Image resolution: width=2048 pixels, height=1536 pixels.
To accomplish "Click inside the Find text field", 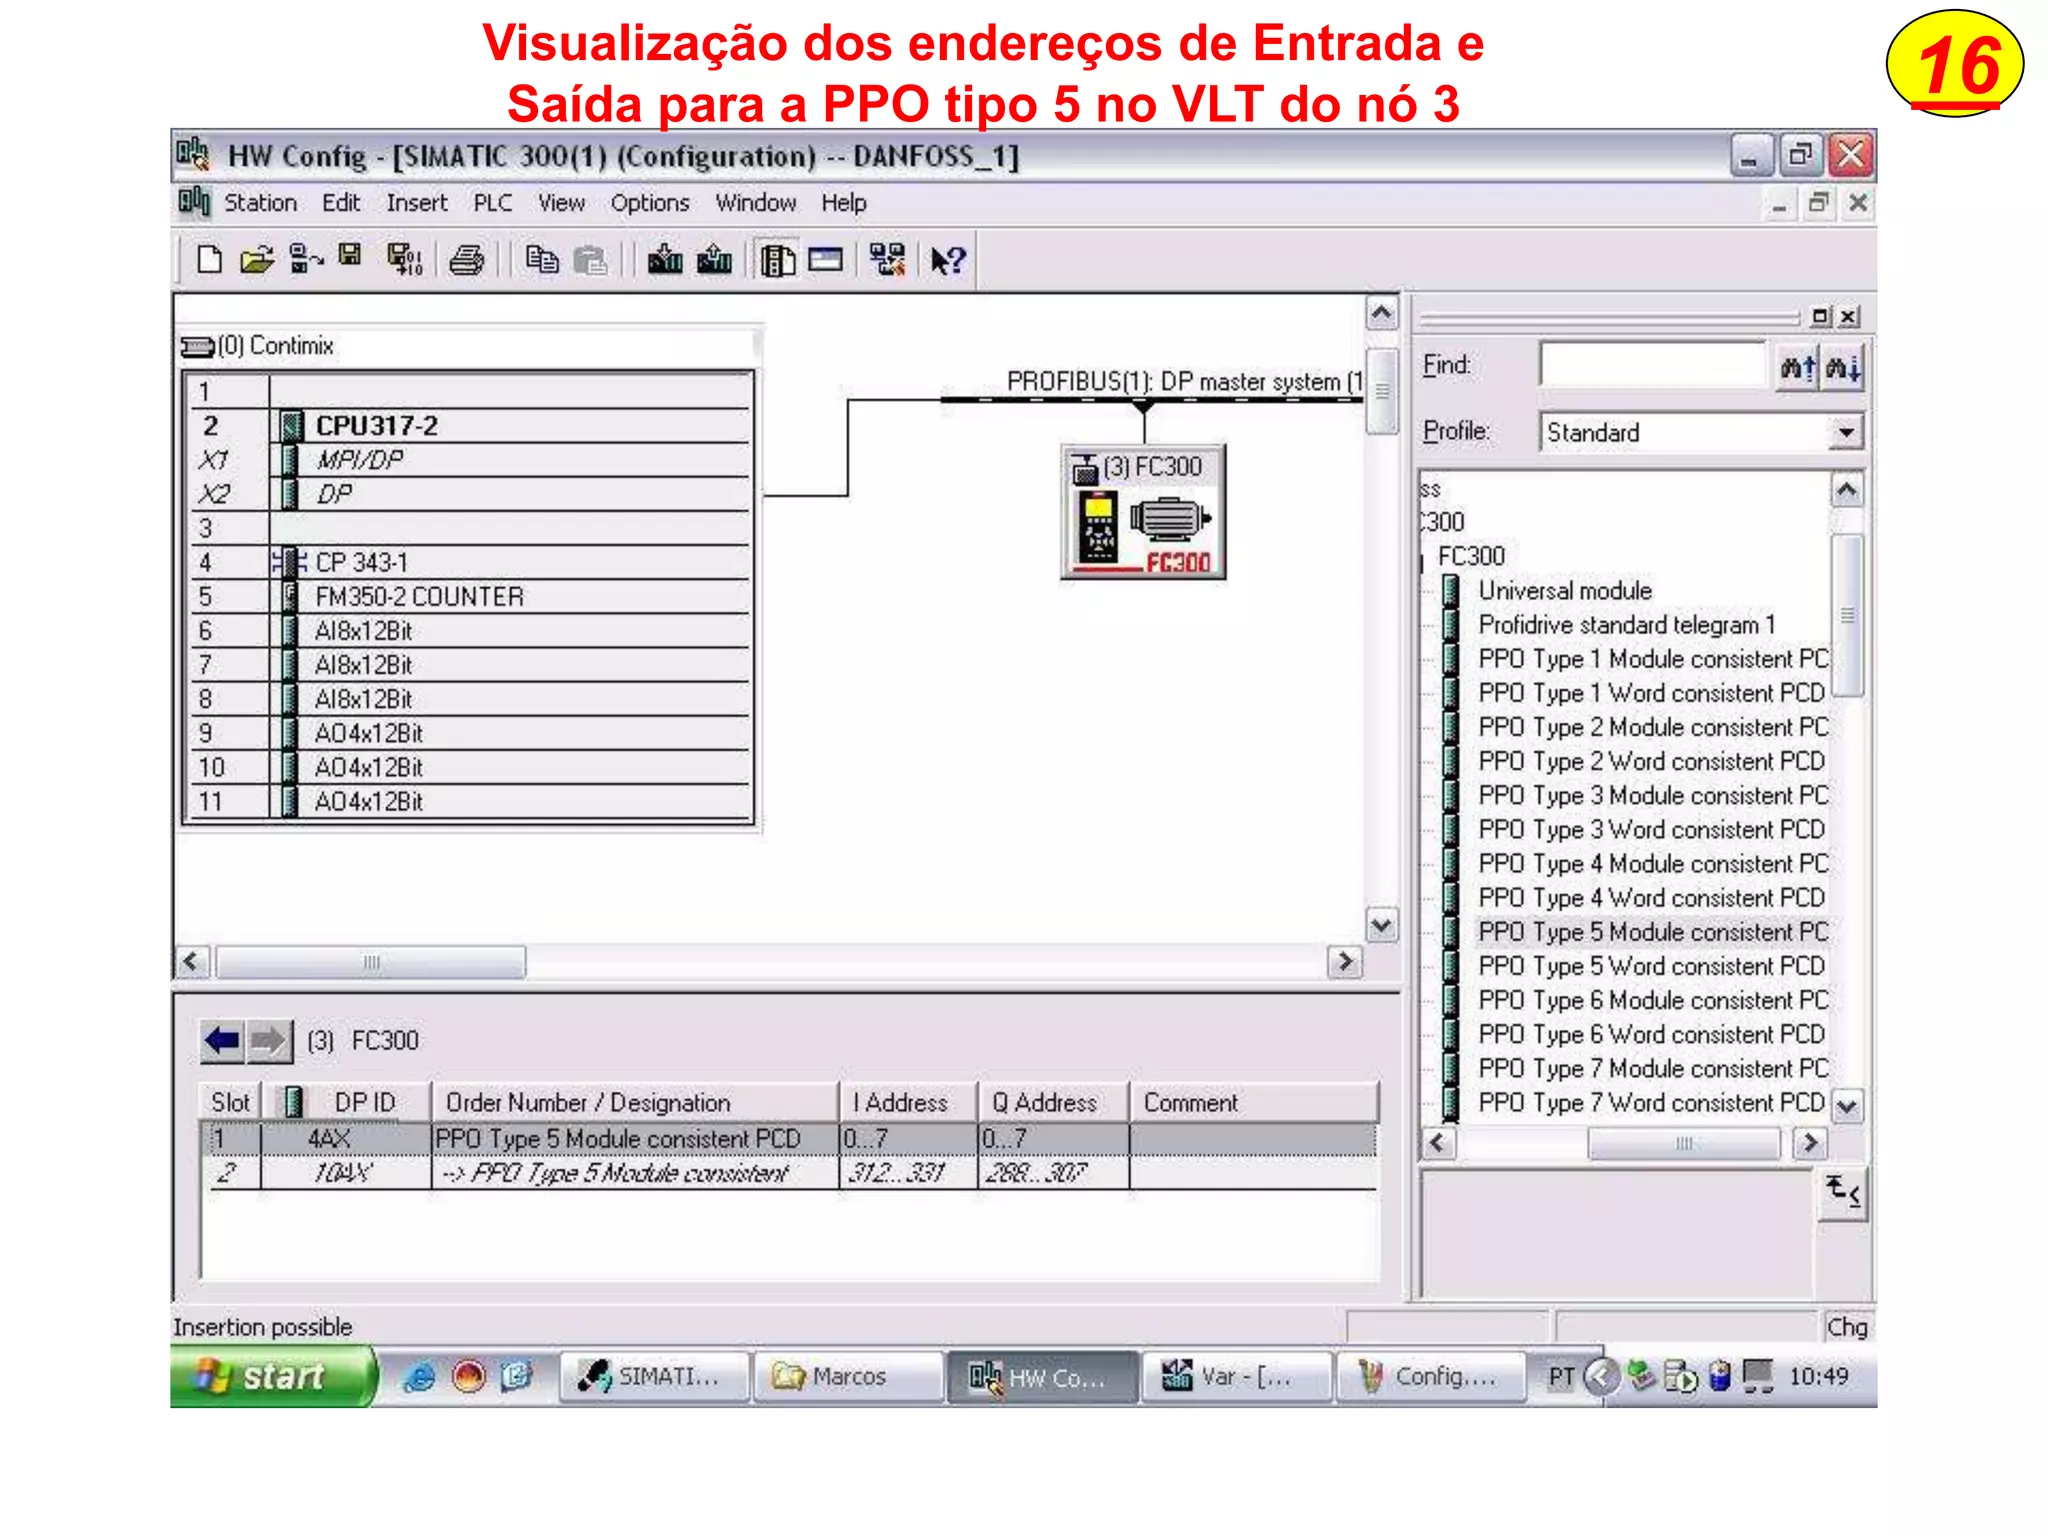I will [1654, 366].
